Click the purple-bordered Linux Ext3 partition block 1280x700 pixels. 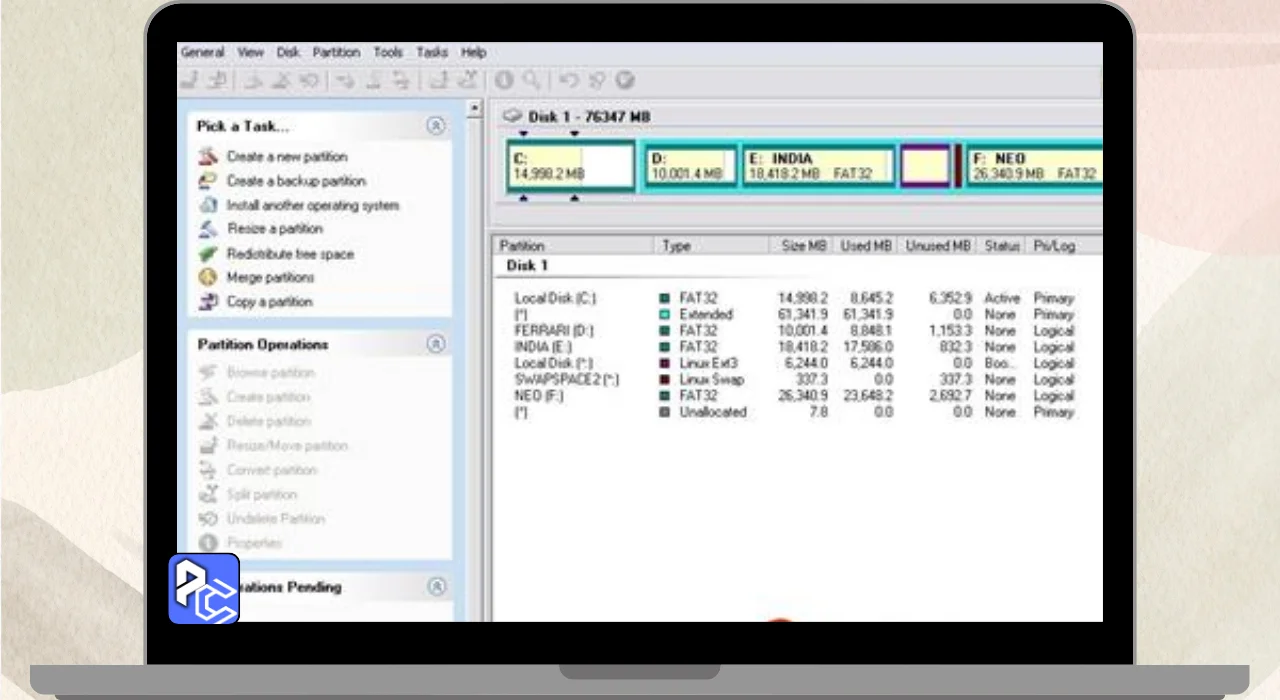tap(925, 166)
